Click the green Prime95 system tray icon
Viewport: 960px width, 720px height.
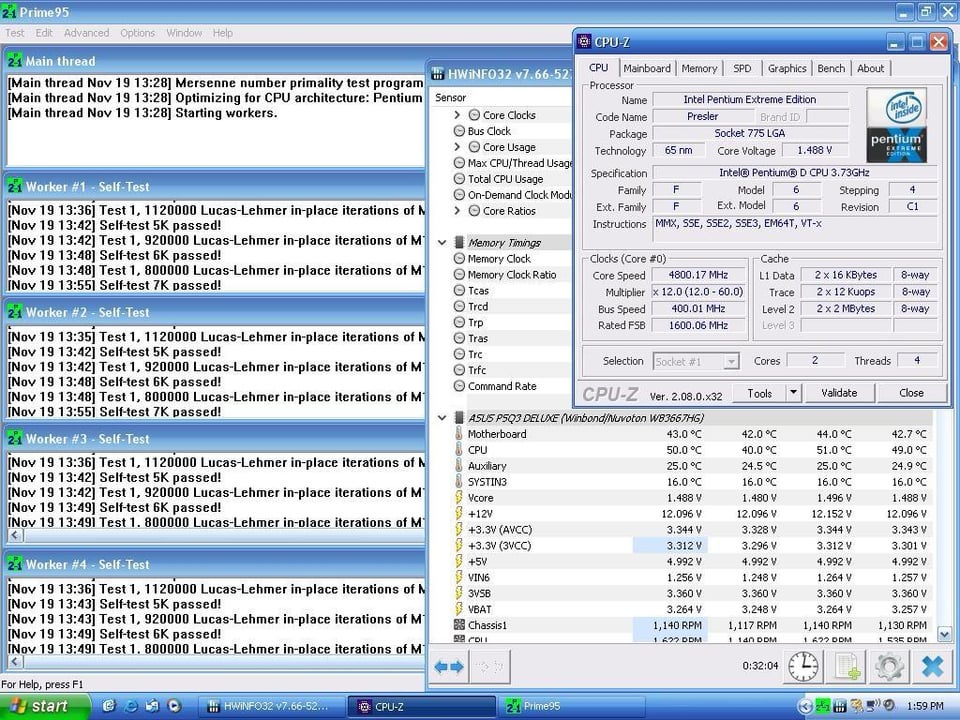tap(823, 707)
